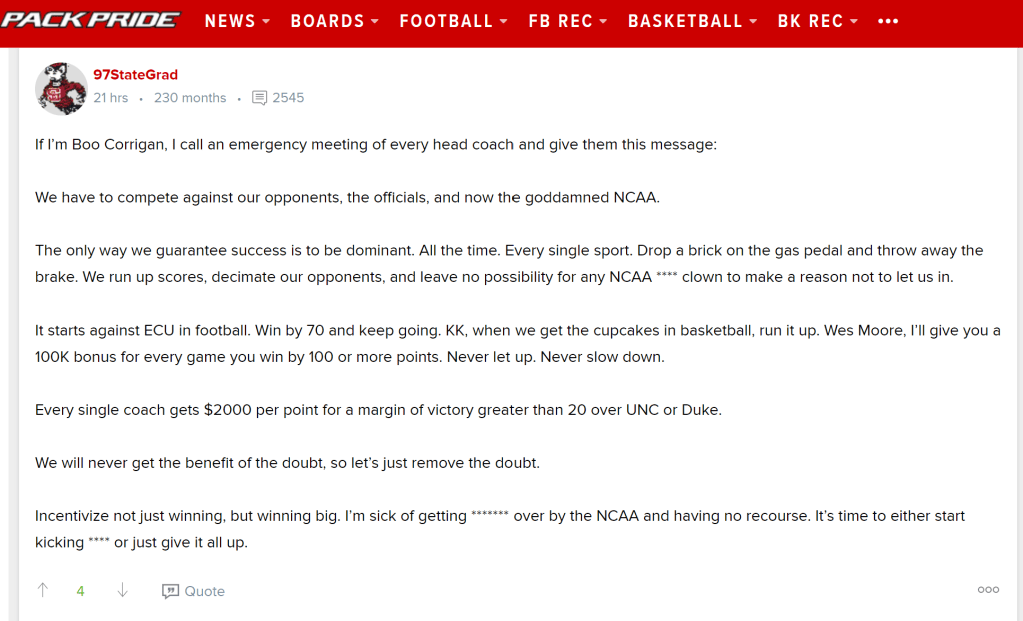Show more navigation options via three dots
Image resolution: width=1023 pixels, height=621 pixels.
pos(888,21)
